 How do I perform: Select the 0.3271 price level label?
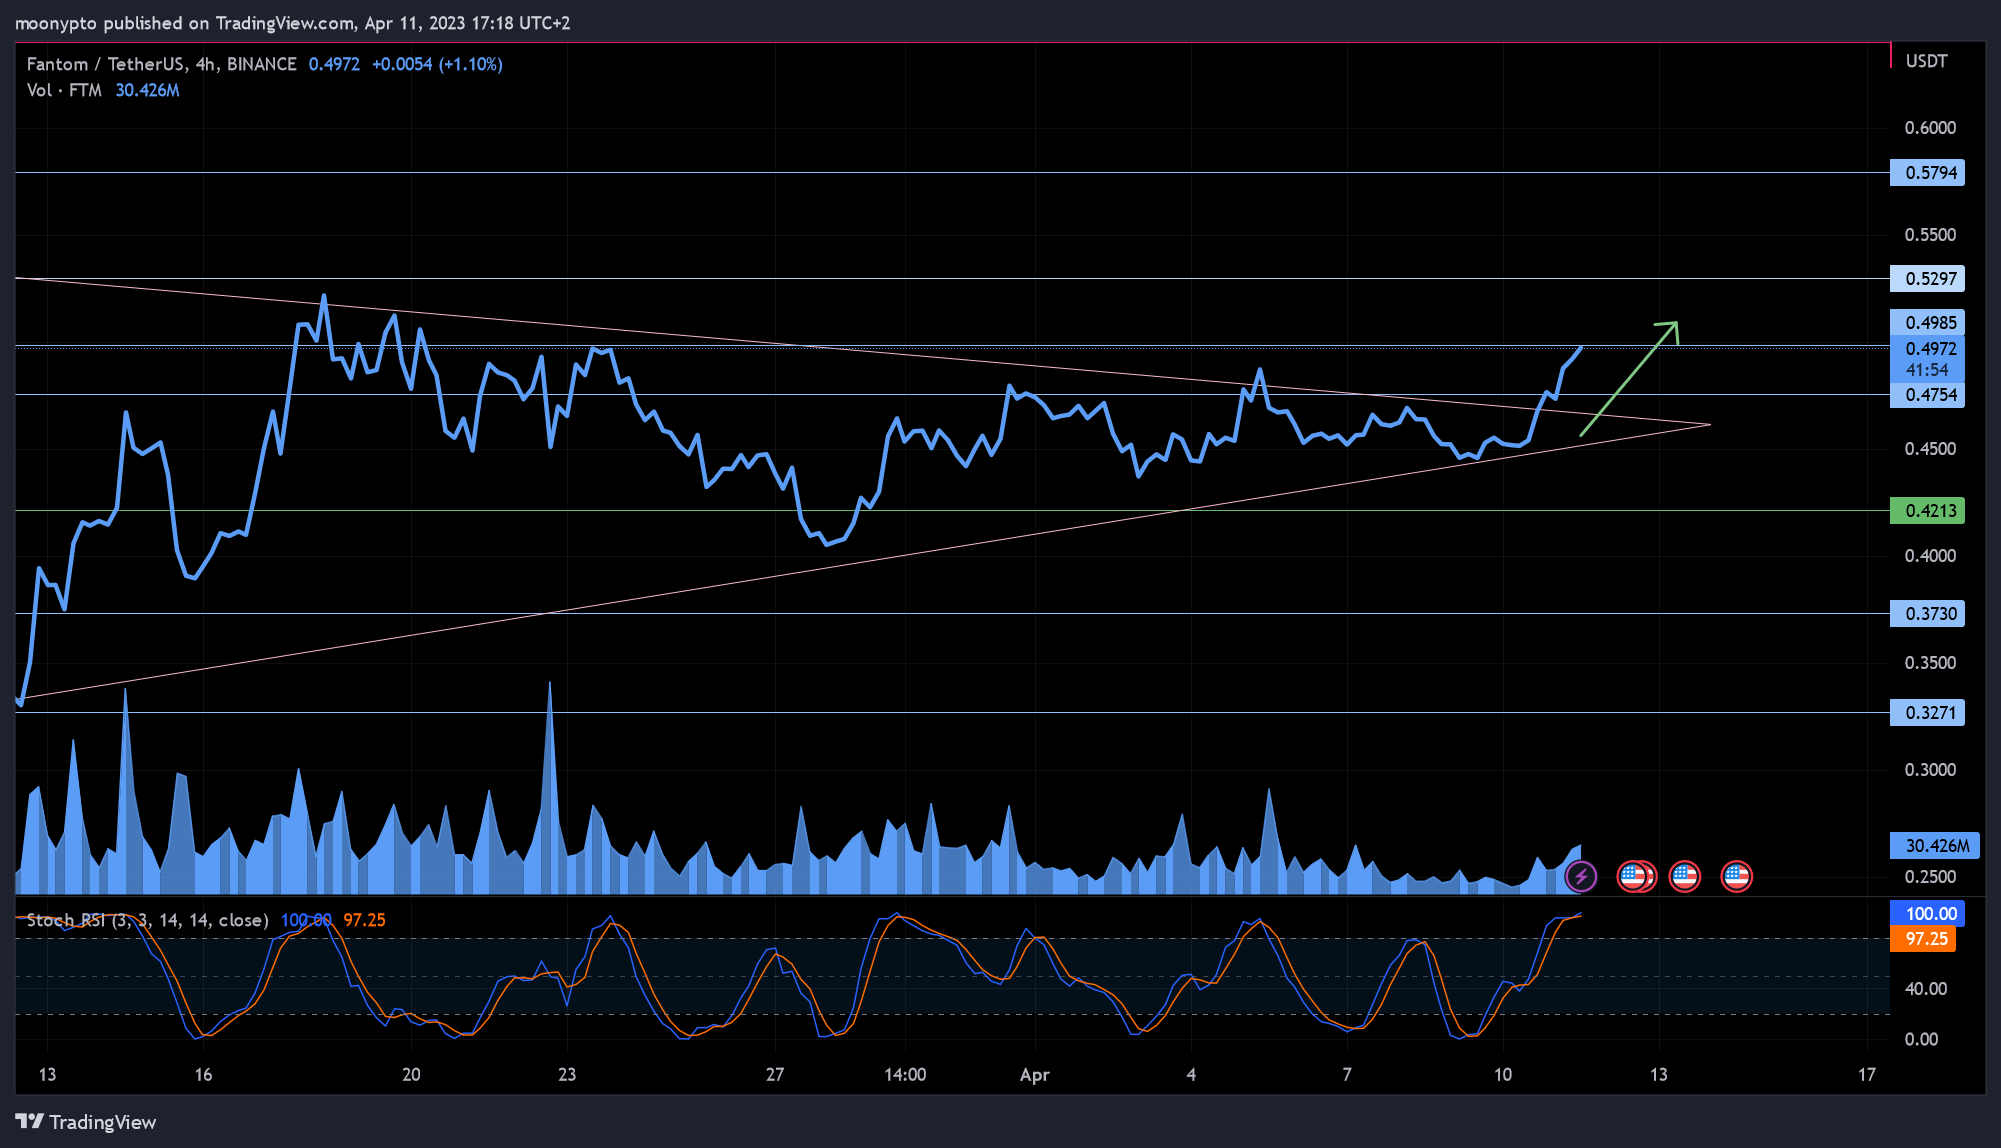click(x=1927, y=713)
